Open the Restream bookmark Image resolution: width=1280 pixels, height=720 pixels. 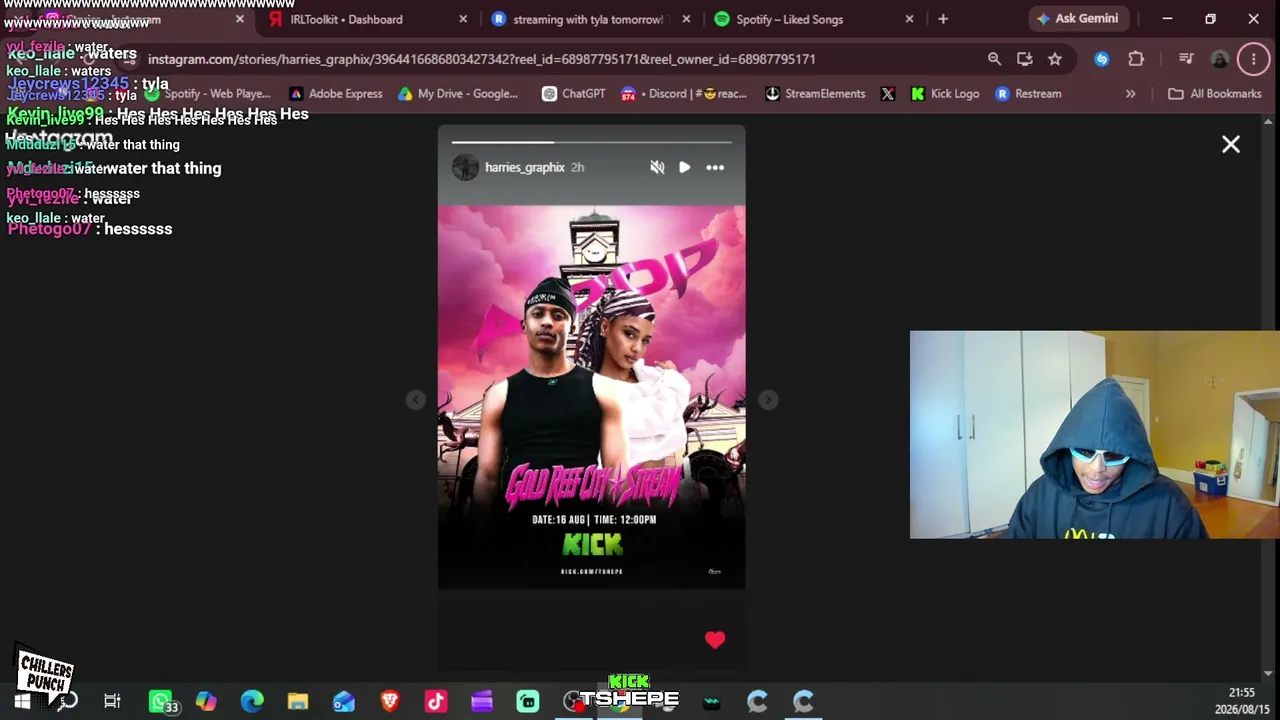1029,94
